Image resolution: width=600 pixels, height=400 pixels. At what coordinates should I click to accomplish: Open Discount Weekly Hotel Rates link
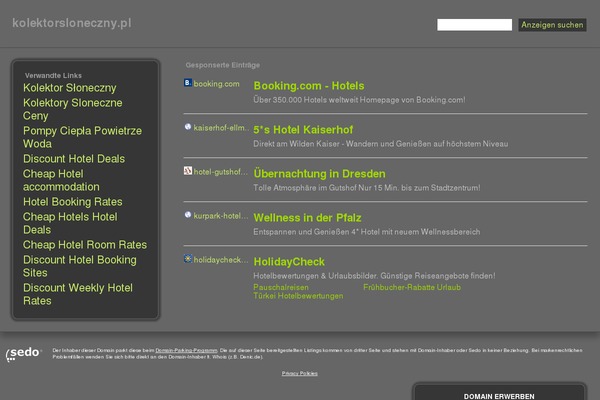point(78,294)
